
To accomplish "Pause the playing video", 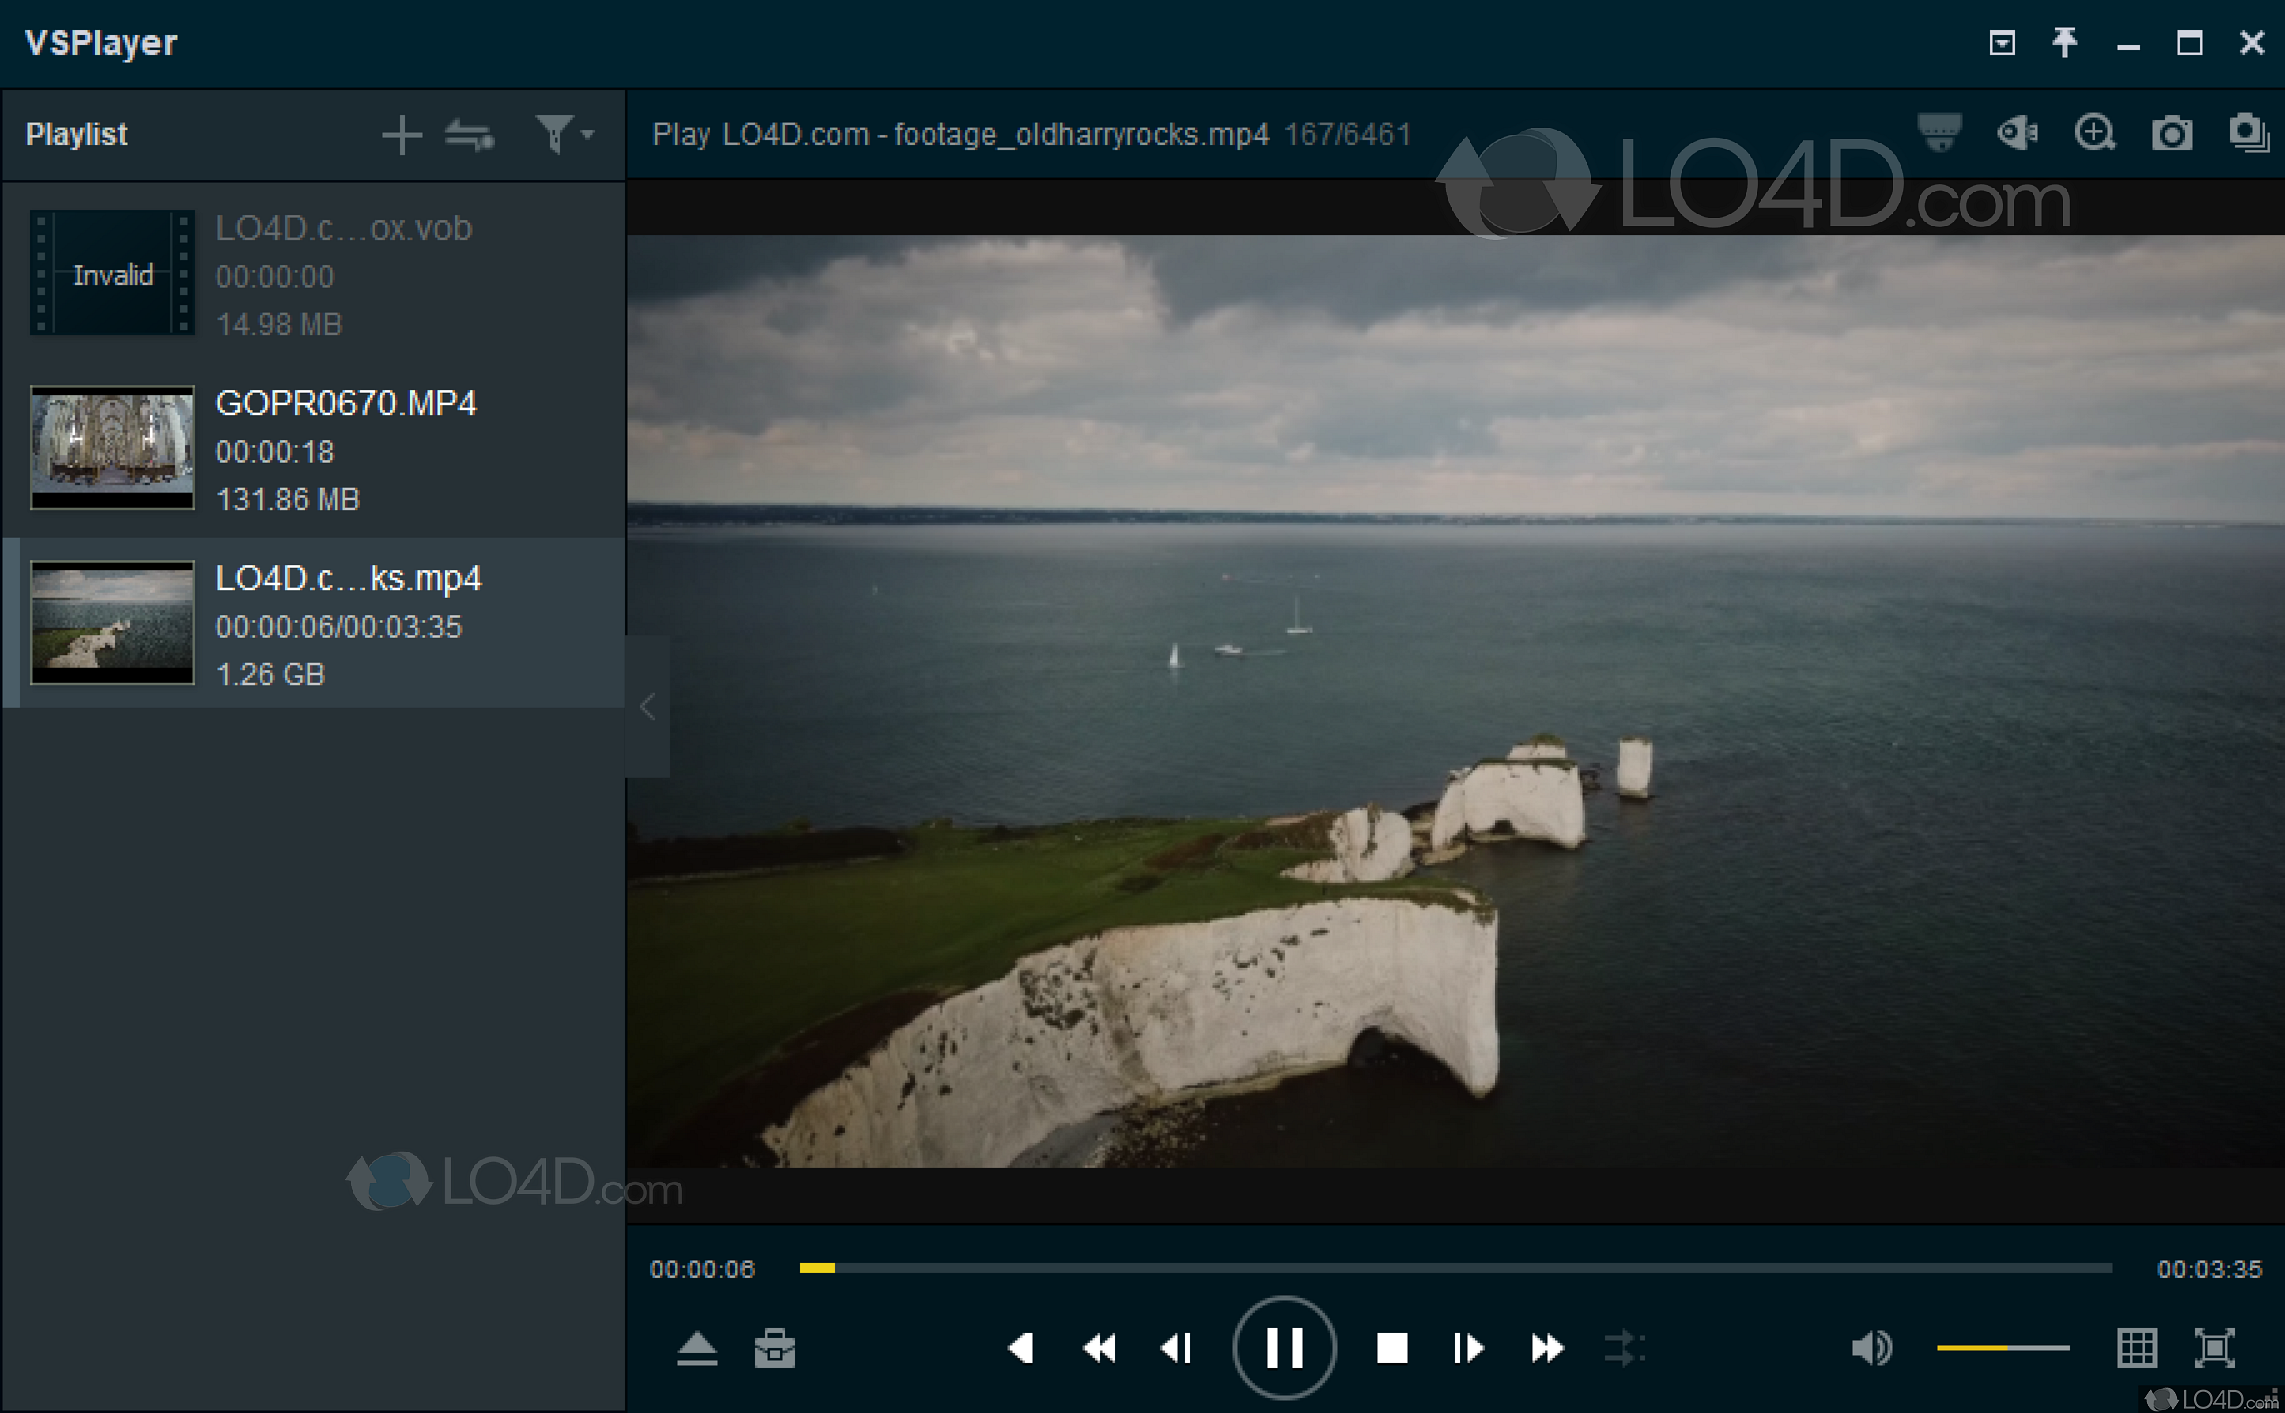I will (1284, 1347).
